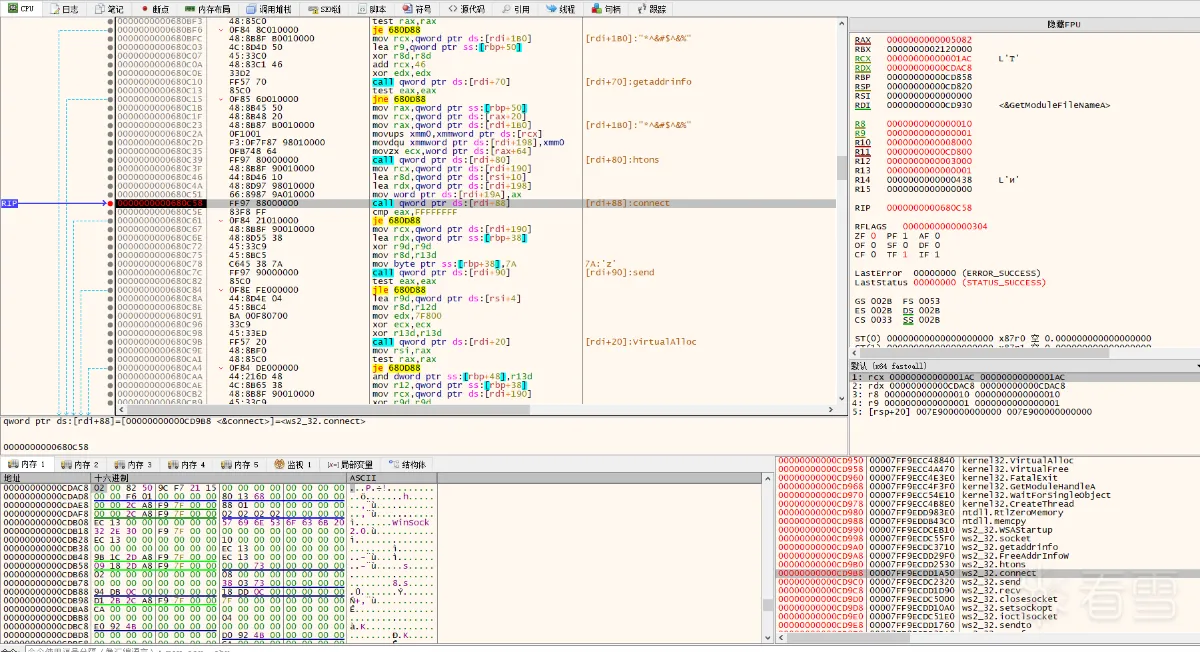Open the x64 fastcall calling convention dropdown
This screenshot has width=1200, height=652.
coord(1024,366)
